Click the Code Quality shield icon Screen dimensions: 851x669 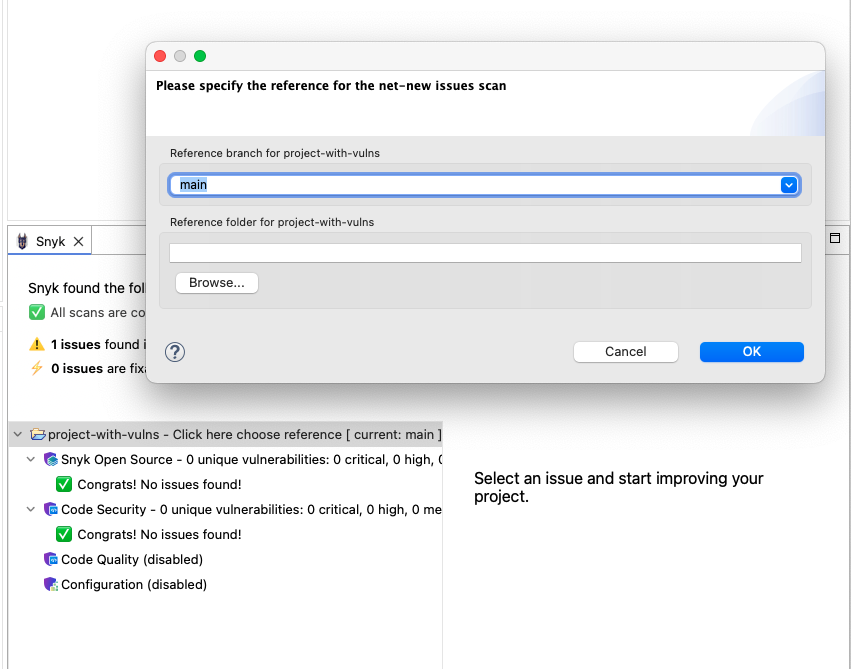tap(51, 560)
